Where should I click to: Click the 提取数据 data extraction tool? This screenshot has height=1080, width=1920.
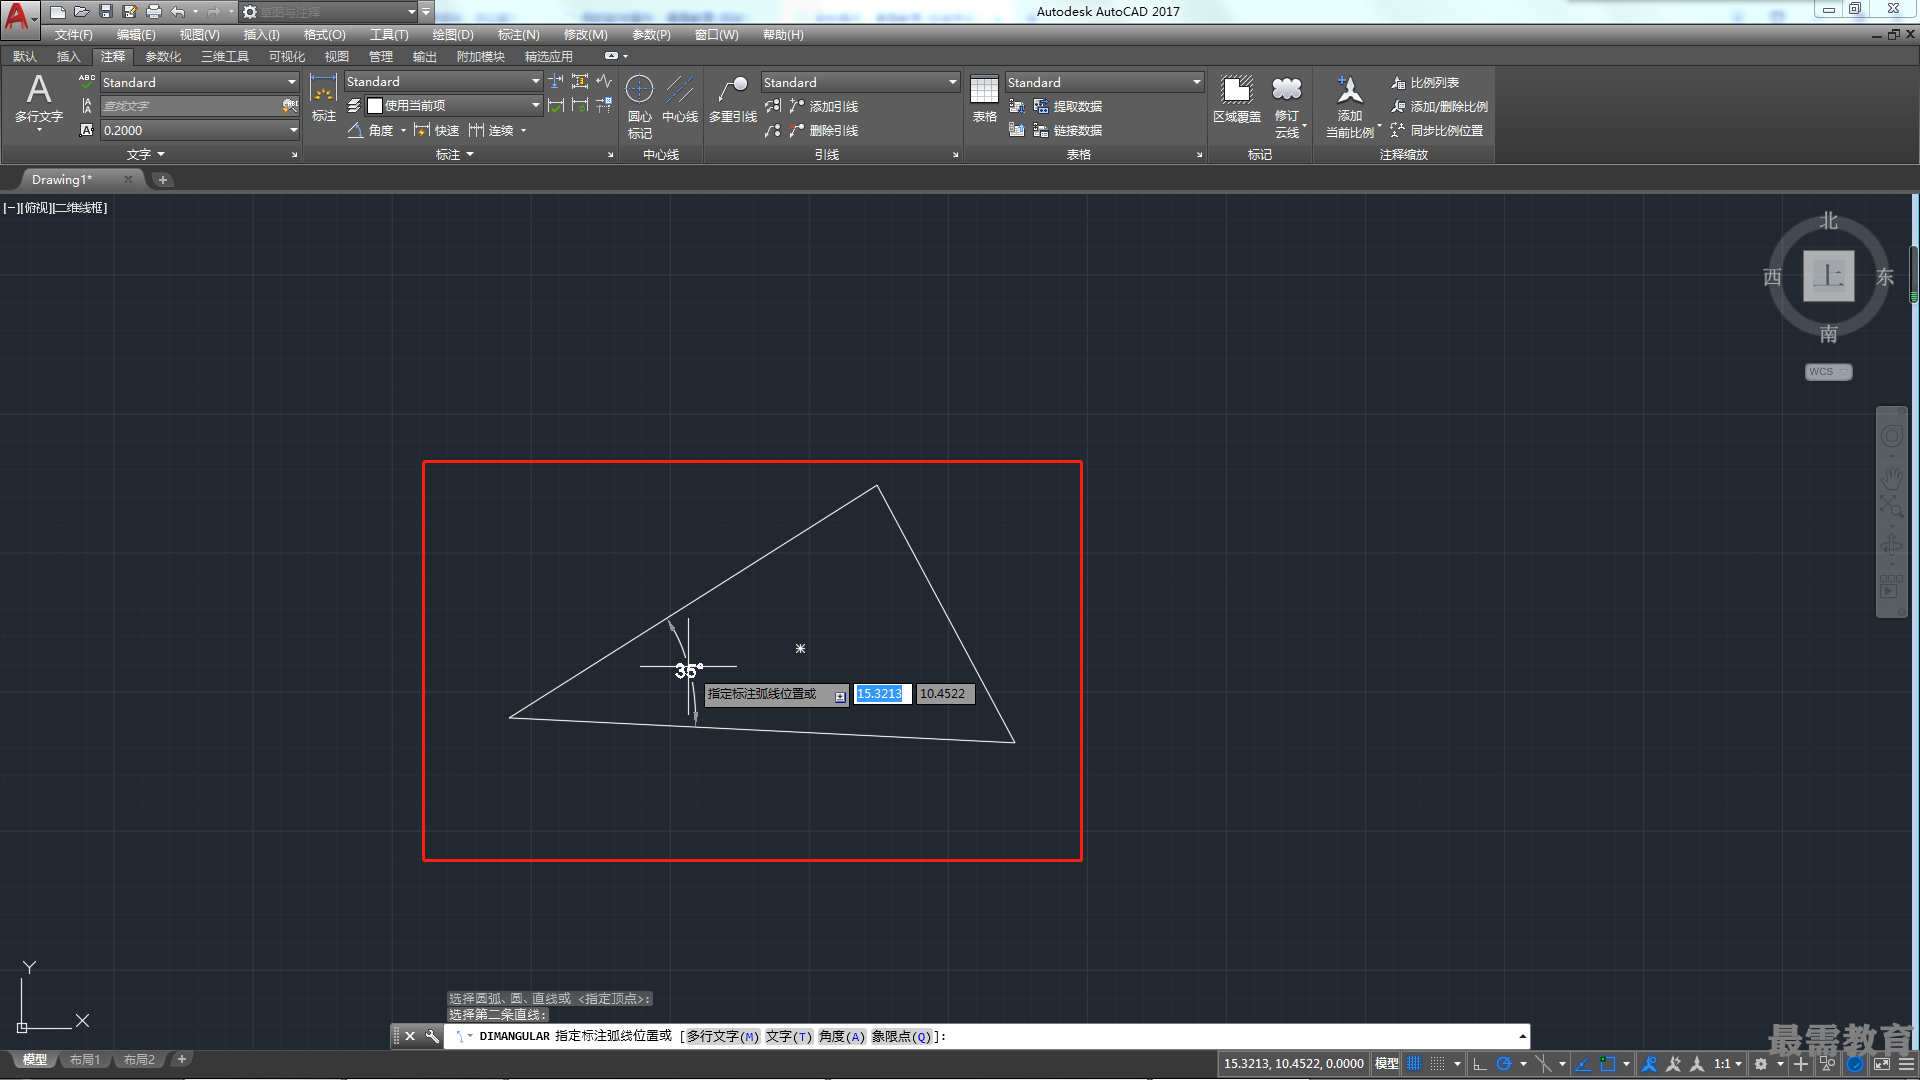click(1068, 107)
